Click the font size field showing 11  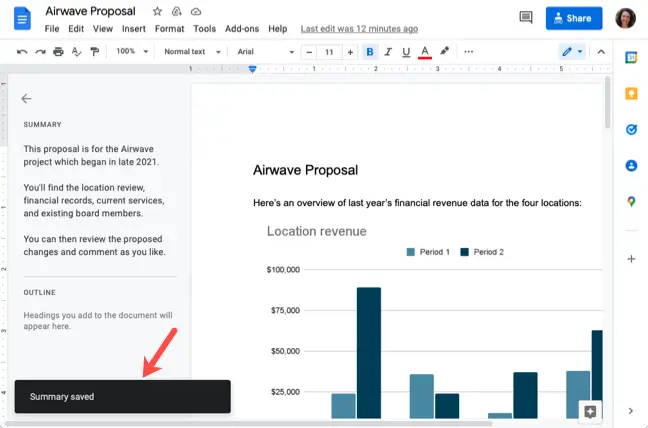[x=329, y=52]
